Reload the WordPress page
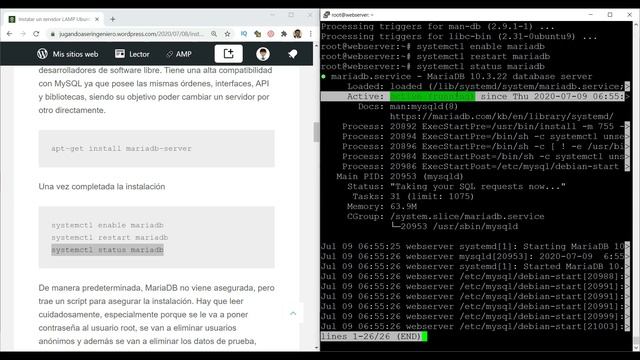The height and width of the screenshot is (360, 640). 36,34
